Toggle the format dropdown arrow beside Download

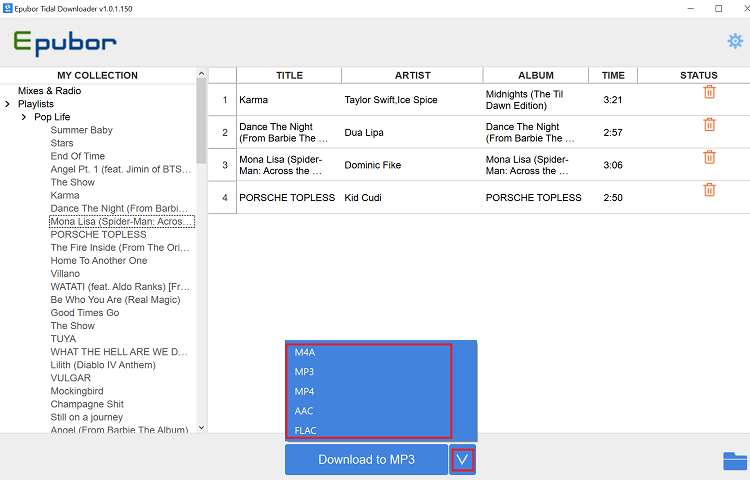pos(462,460)
